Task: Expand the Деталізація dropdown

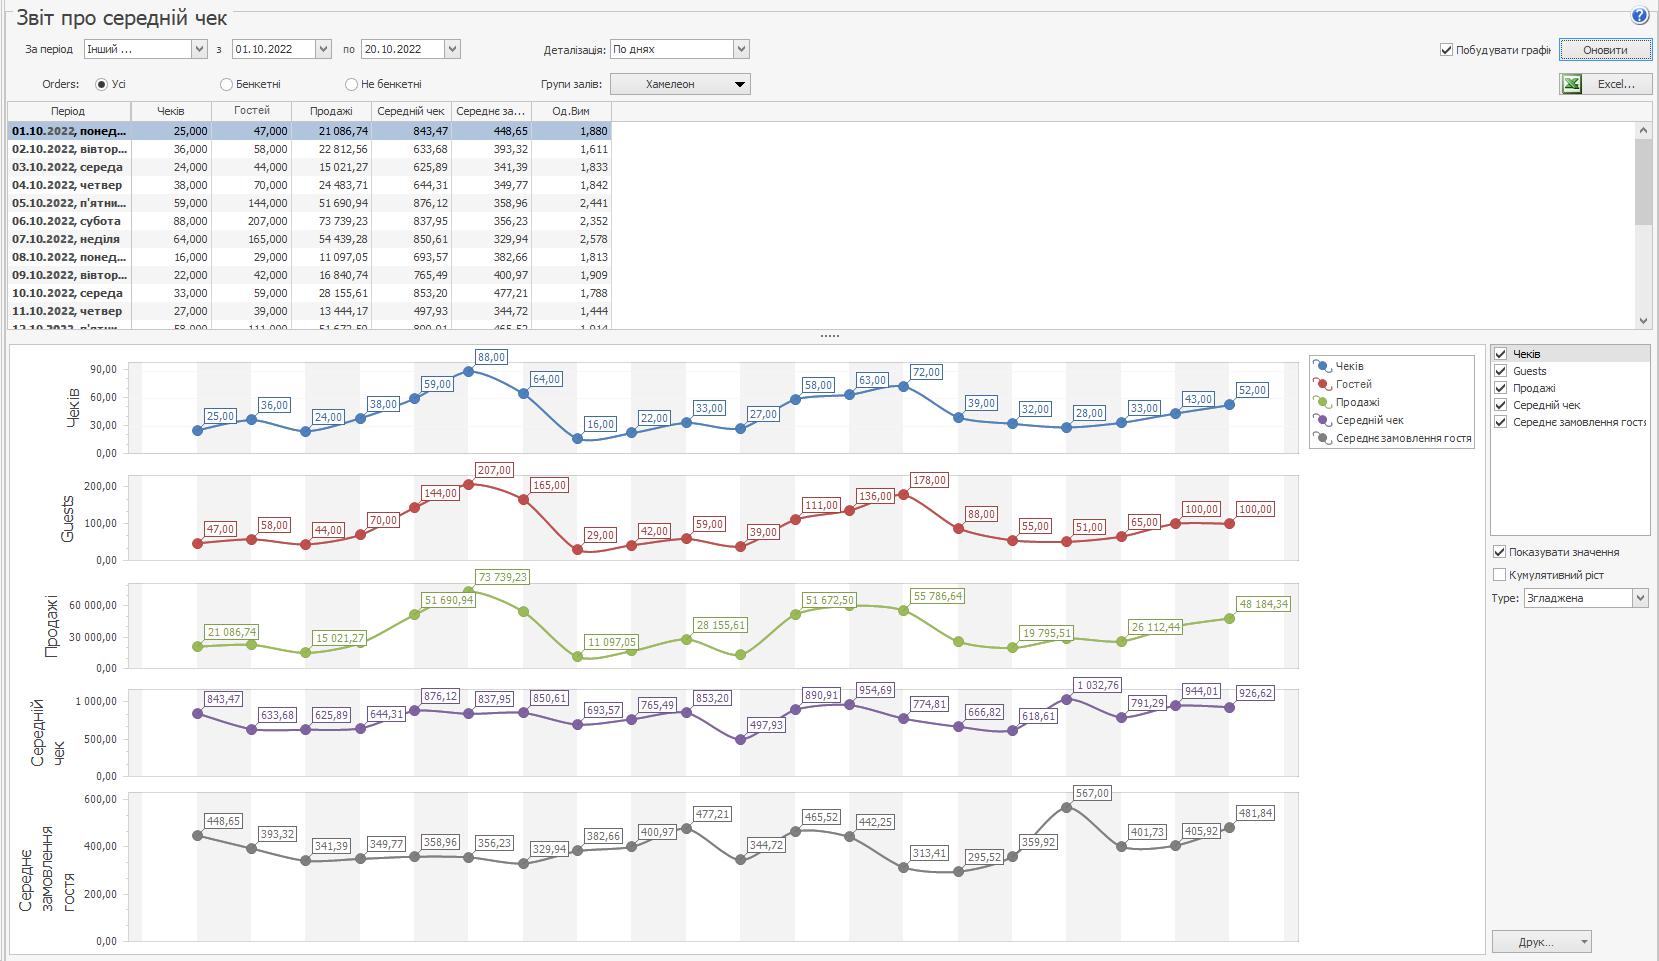Action: pos(740,49)
